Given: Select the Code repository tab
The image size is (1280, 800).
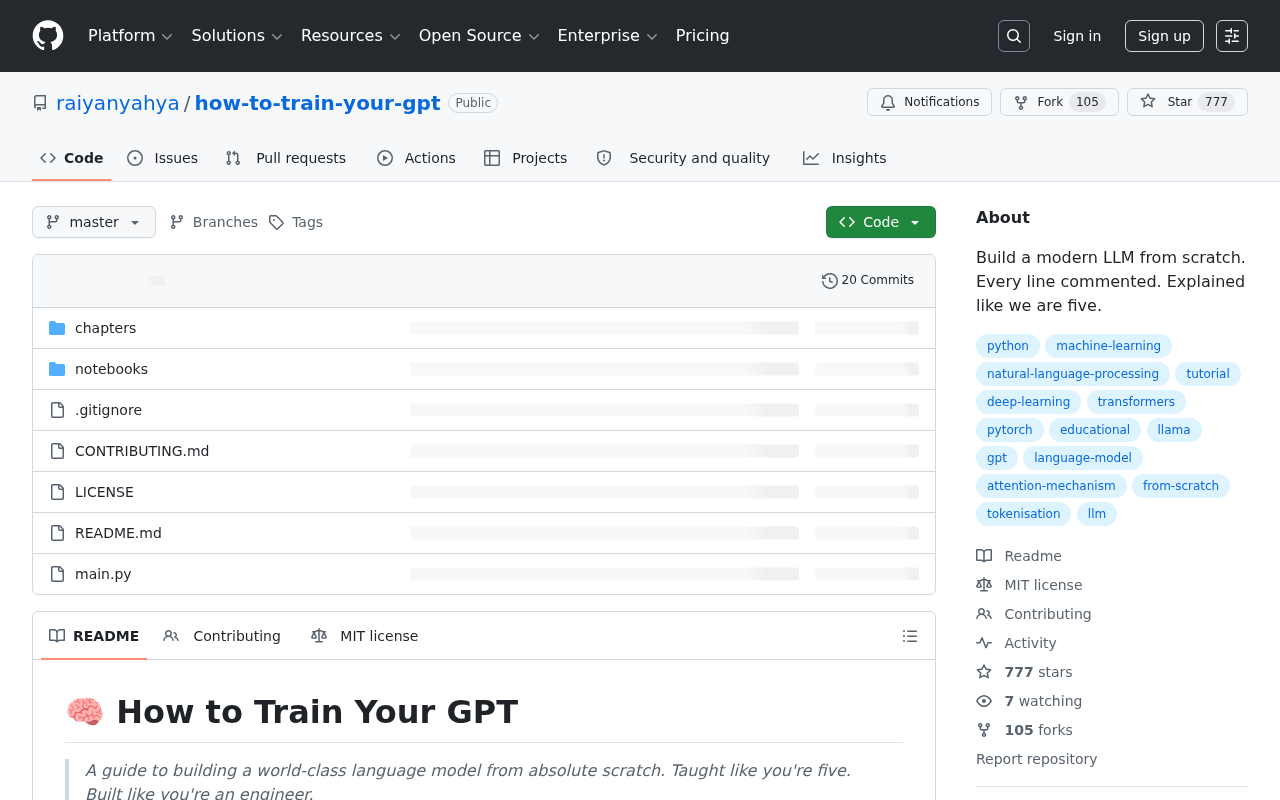Looking at the screenshot, I should pyautogui.click(x=72, y=158).
